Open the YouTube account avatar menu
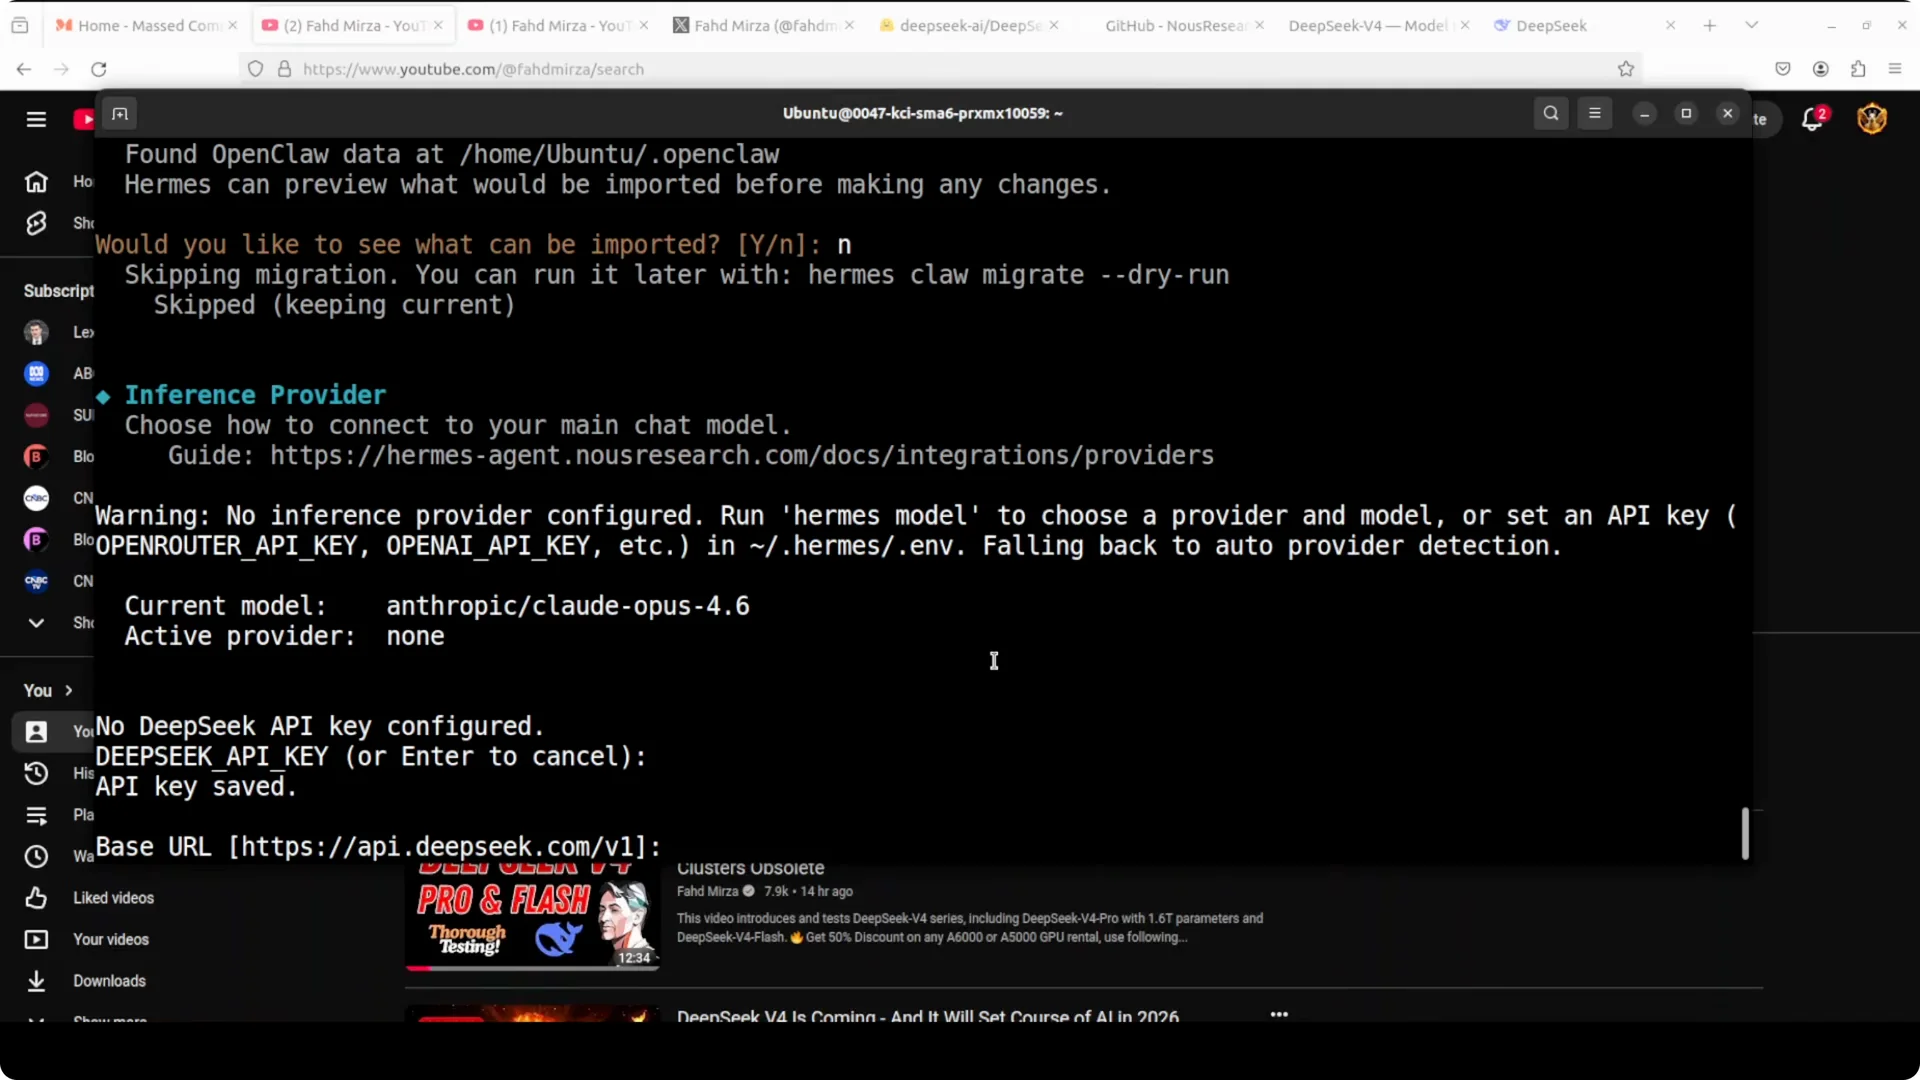1920x1080 pixels. (1872, 119)
